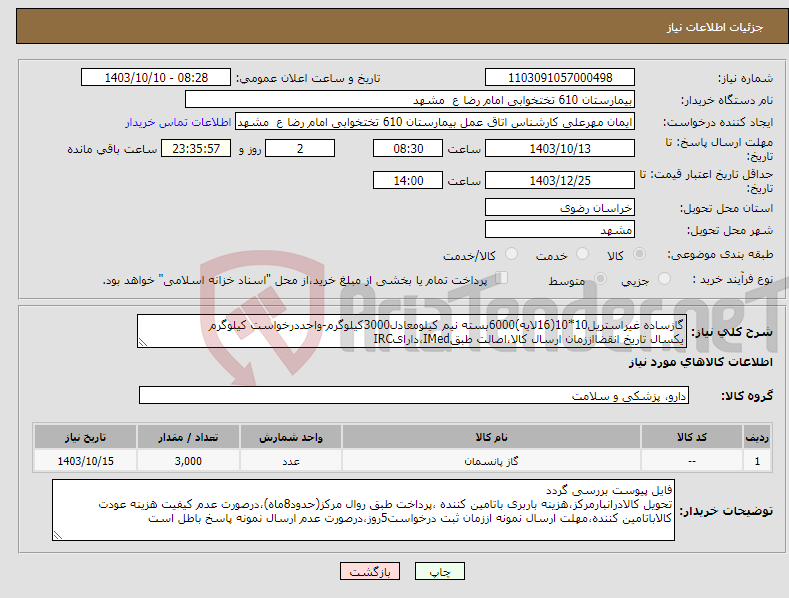The height and width of the screenshot is (598, 789).
Task: Click the تاریخ نیاز column header
Action: pyautogui.click(x=85, y=437)
